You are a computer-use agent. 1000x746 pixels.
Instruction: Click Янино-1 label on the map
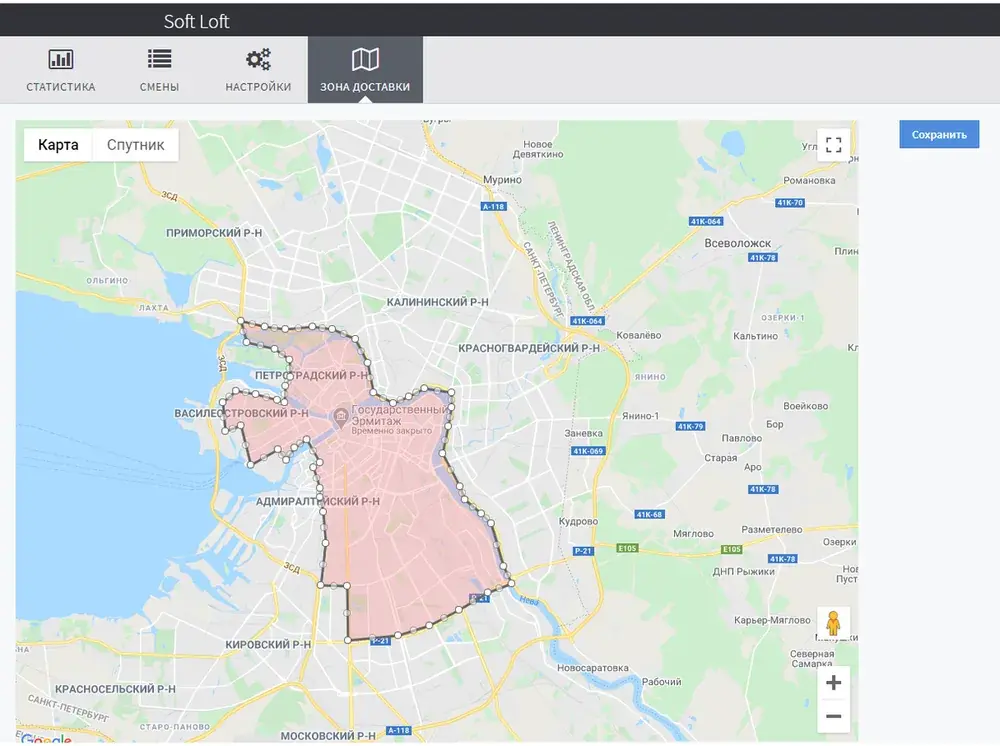pyautogui.click(x=640, y=416)
